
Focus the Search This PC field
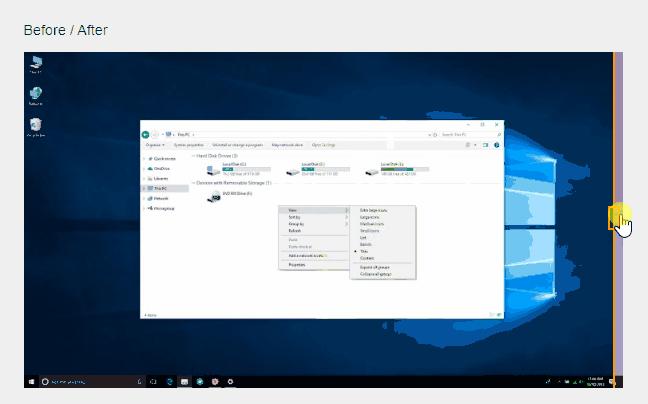(x=468, y=135)
